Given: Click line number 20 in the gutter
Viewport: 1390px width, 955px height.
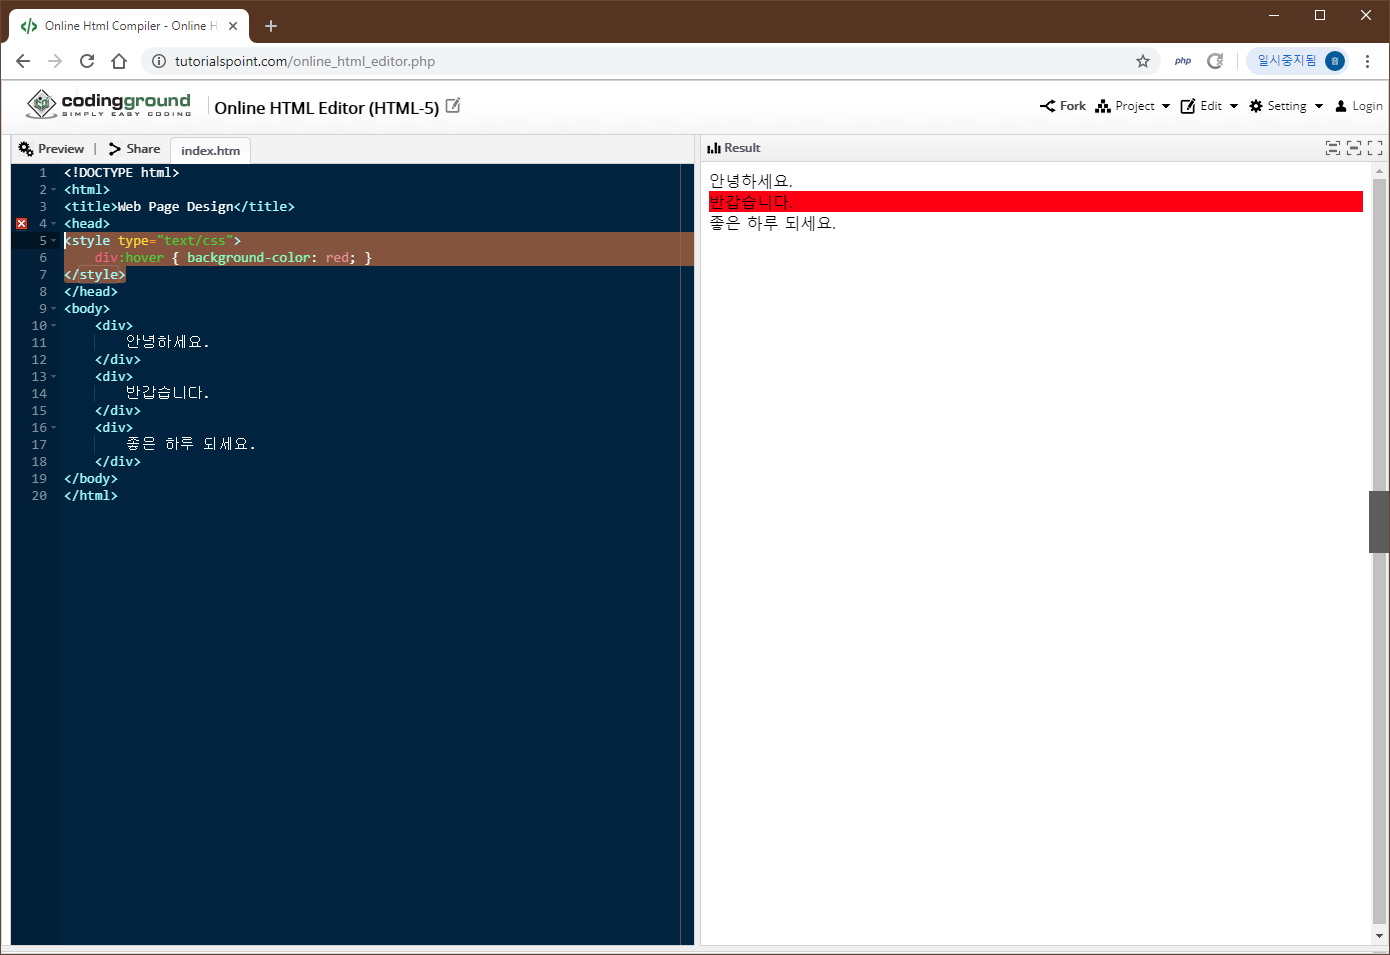Looking at the screenshot, I should click(39, 496).
